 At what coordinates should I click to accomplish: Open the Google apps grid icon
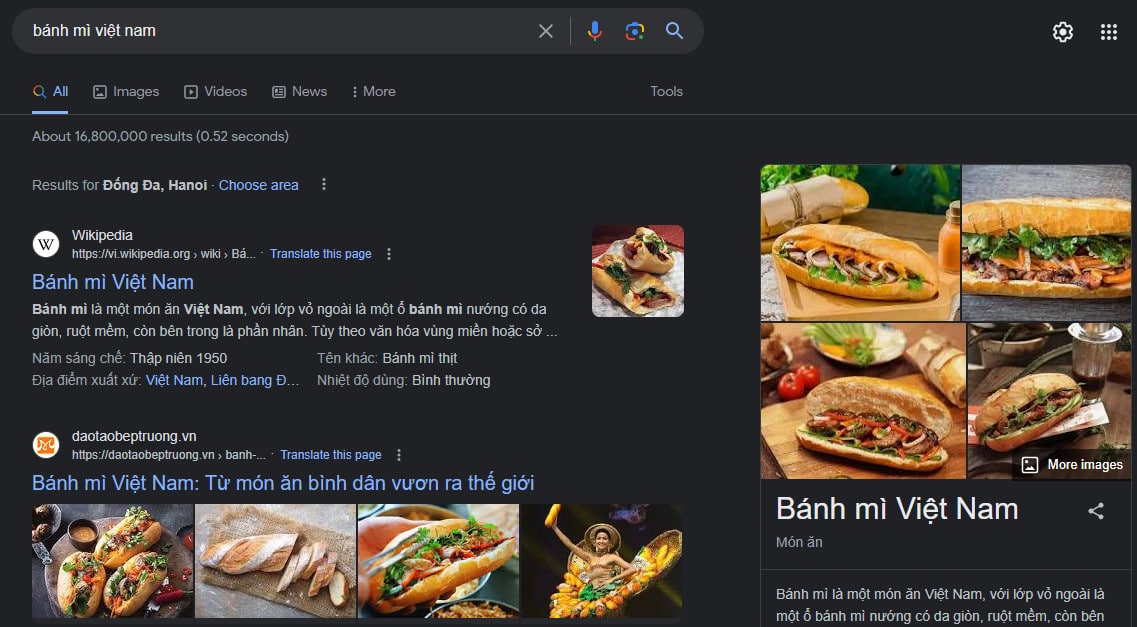pyautogui.click(x=1109, y=32)
